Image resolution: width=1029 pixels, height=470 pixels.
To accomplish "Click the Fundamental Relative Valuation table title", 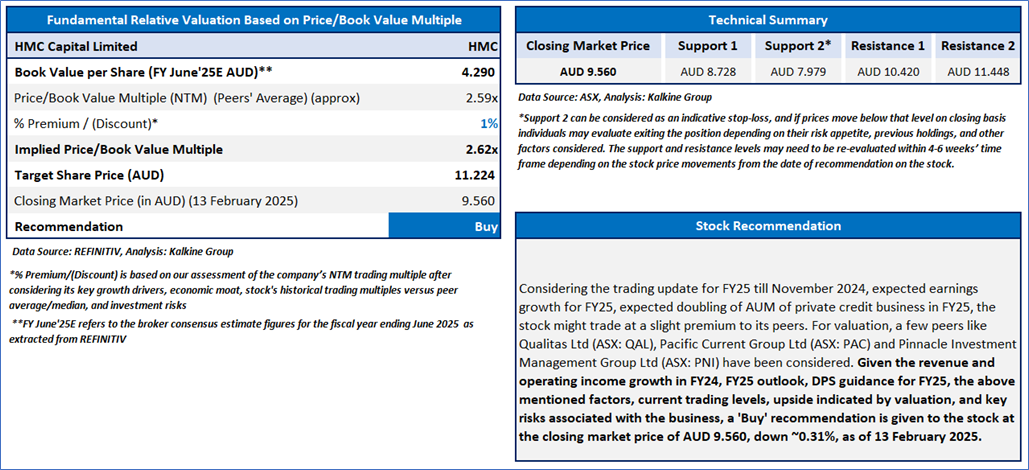I will click(x=254, y=20).
